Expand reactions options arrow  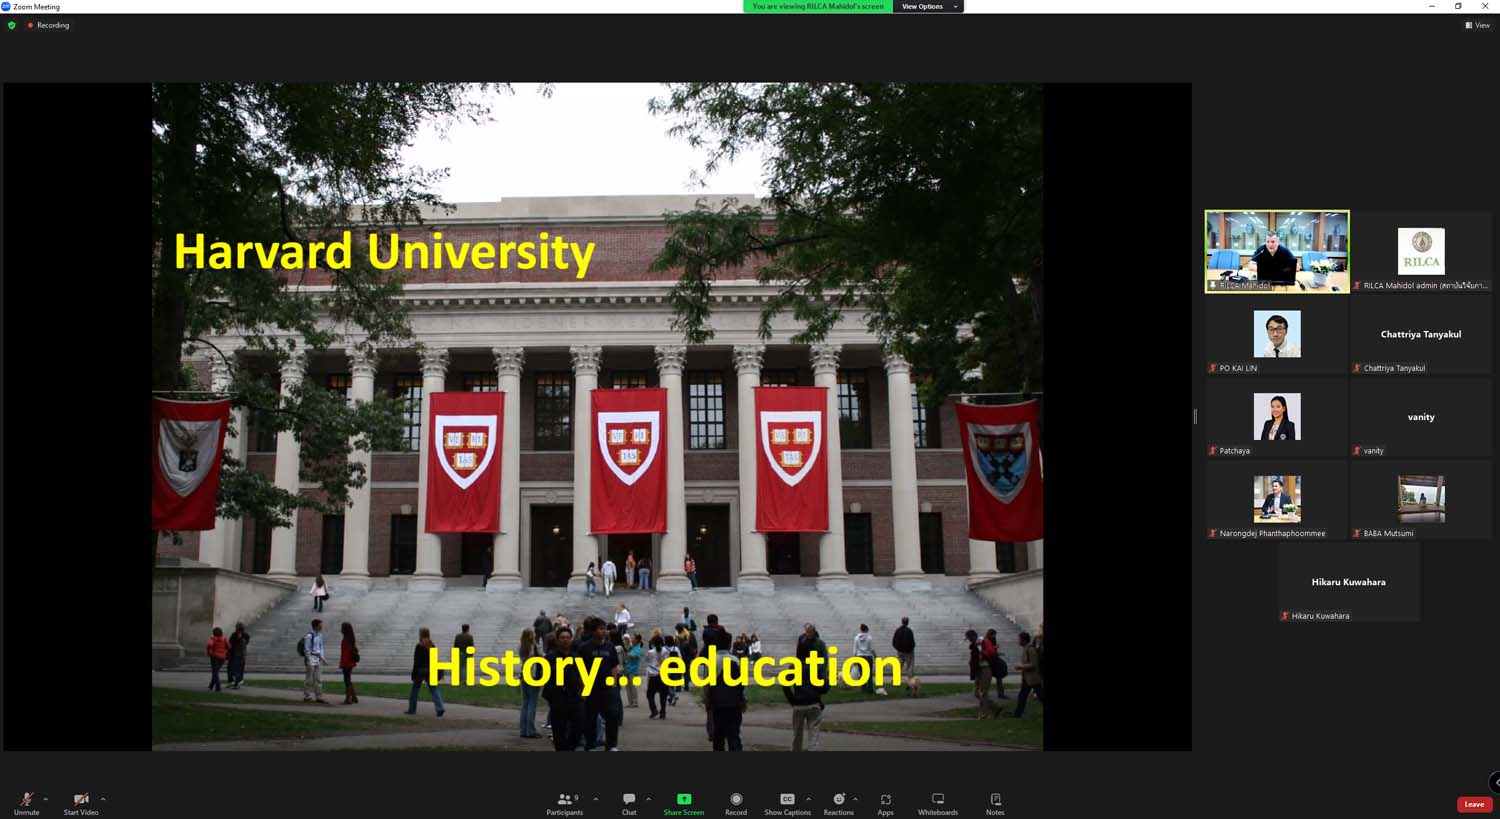[x=855, y=799]
